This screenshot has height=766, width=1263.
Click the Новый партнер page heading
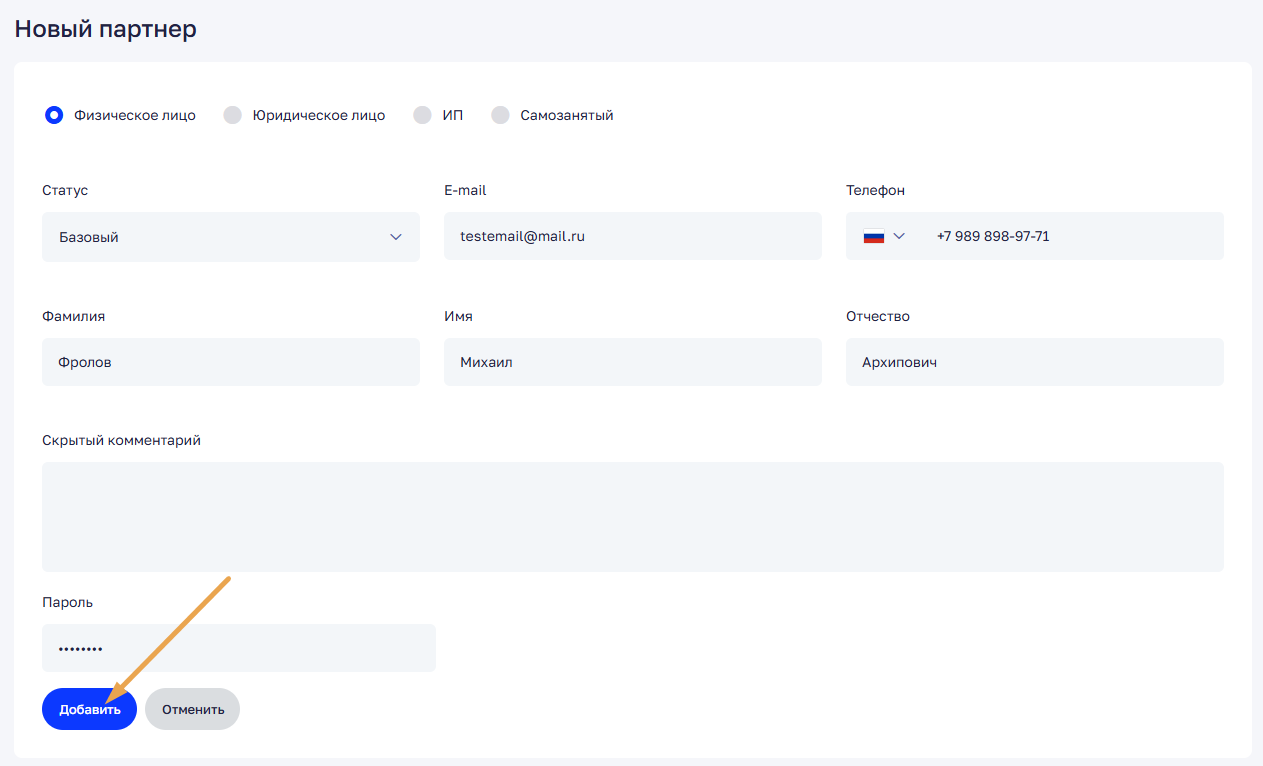pos(105,29)
